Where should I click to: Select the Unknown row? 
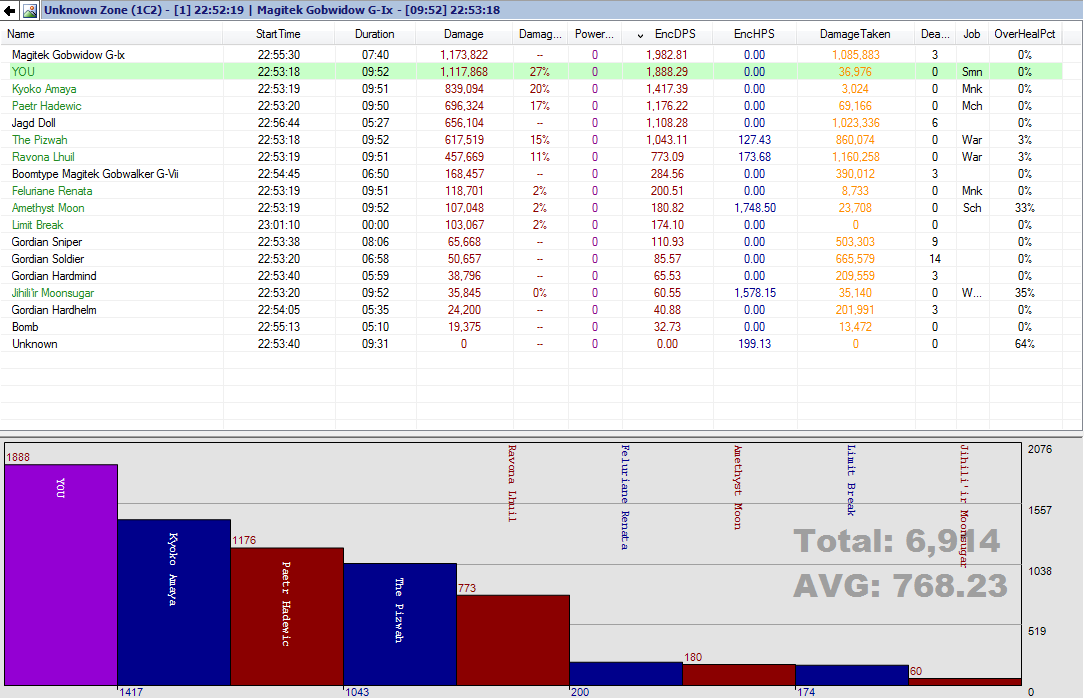pyautogui.click(x=532, y=344)
